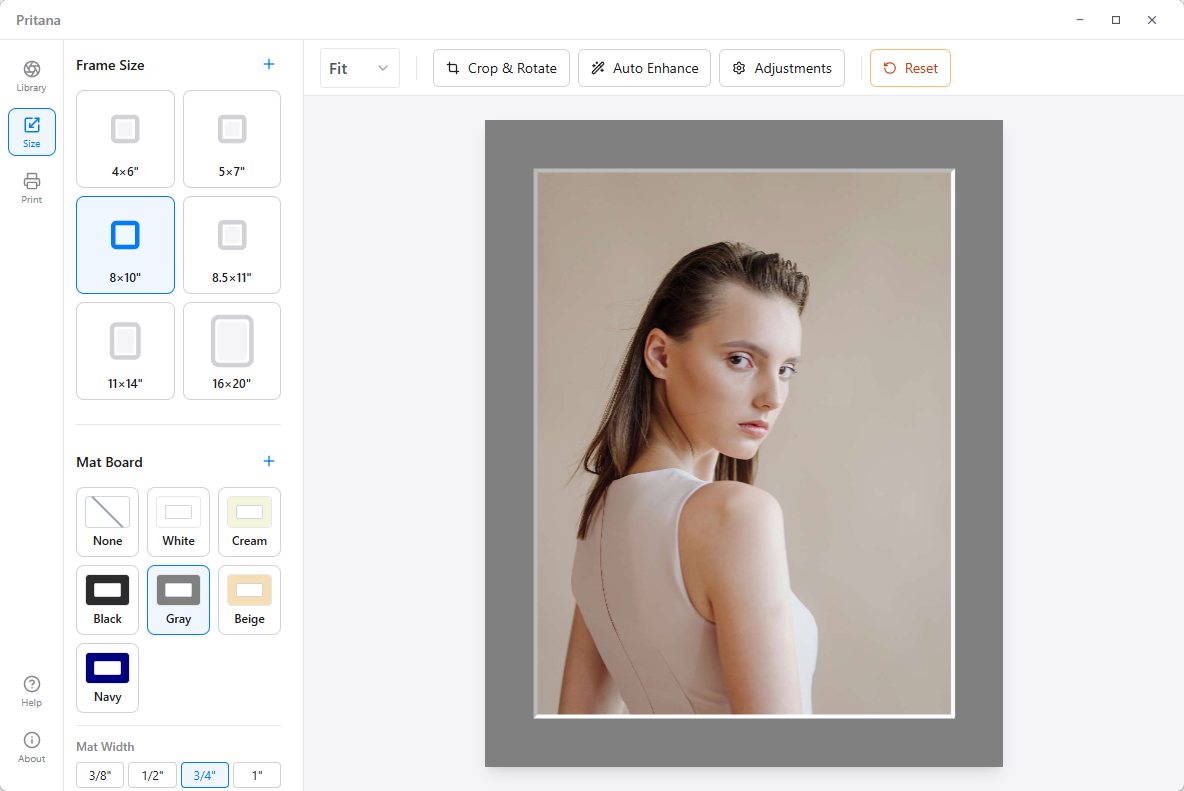Choose the 16×20" frame size icon
The image size is (1184, 791).
[232, 342]
